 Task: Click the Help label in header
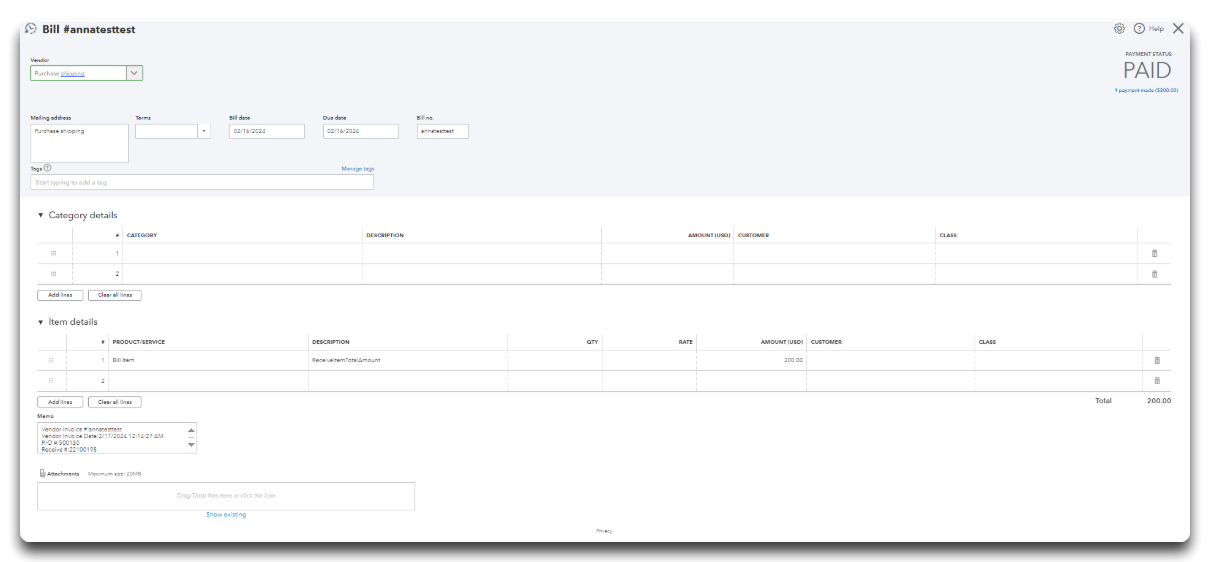tap(1156, 29)
